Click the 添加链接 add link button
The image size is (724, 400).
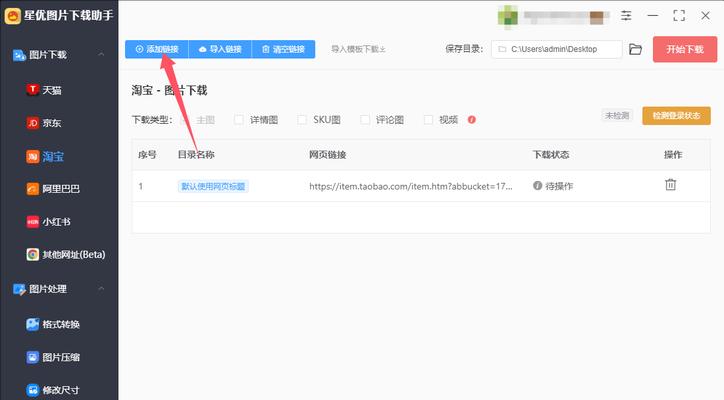(157, 49)
